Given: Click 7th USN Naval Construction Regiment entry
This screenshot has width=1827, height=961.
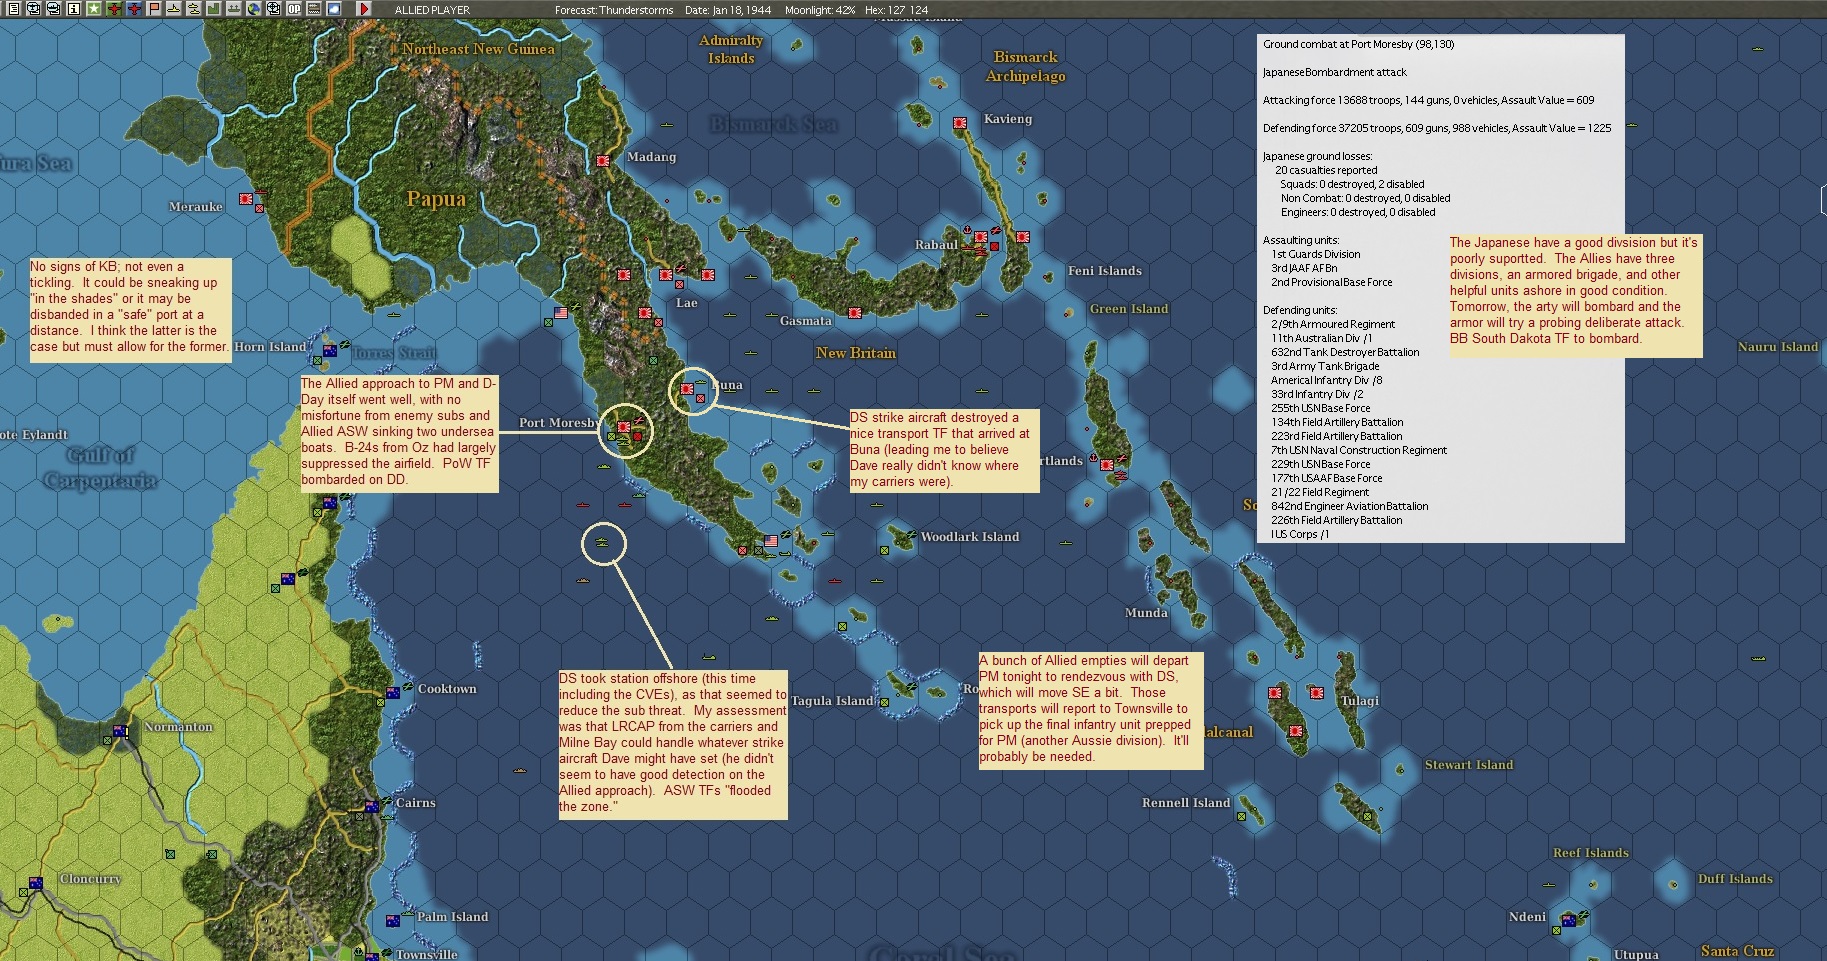Looking at the screenshot, I should click(x=1359, y=450).
